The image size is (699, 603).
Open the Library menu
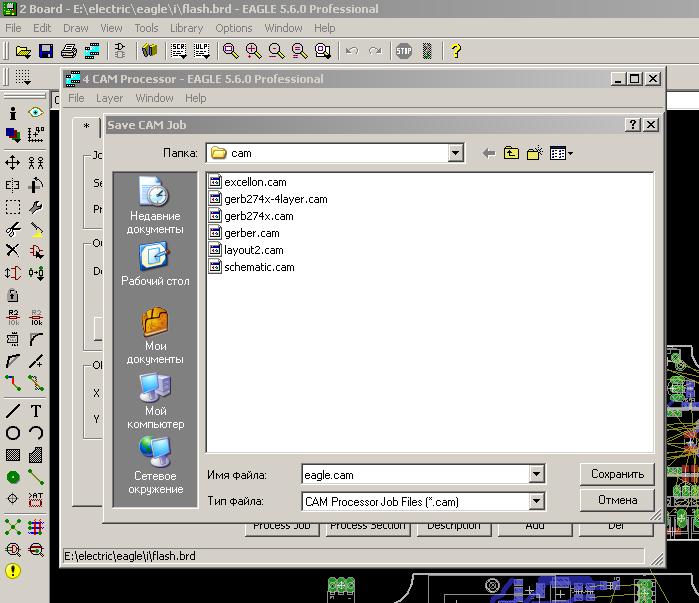tap(186, 28)
